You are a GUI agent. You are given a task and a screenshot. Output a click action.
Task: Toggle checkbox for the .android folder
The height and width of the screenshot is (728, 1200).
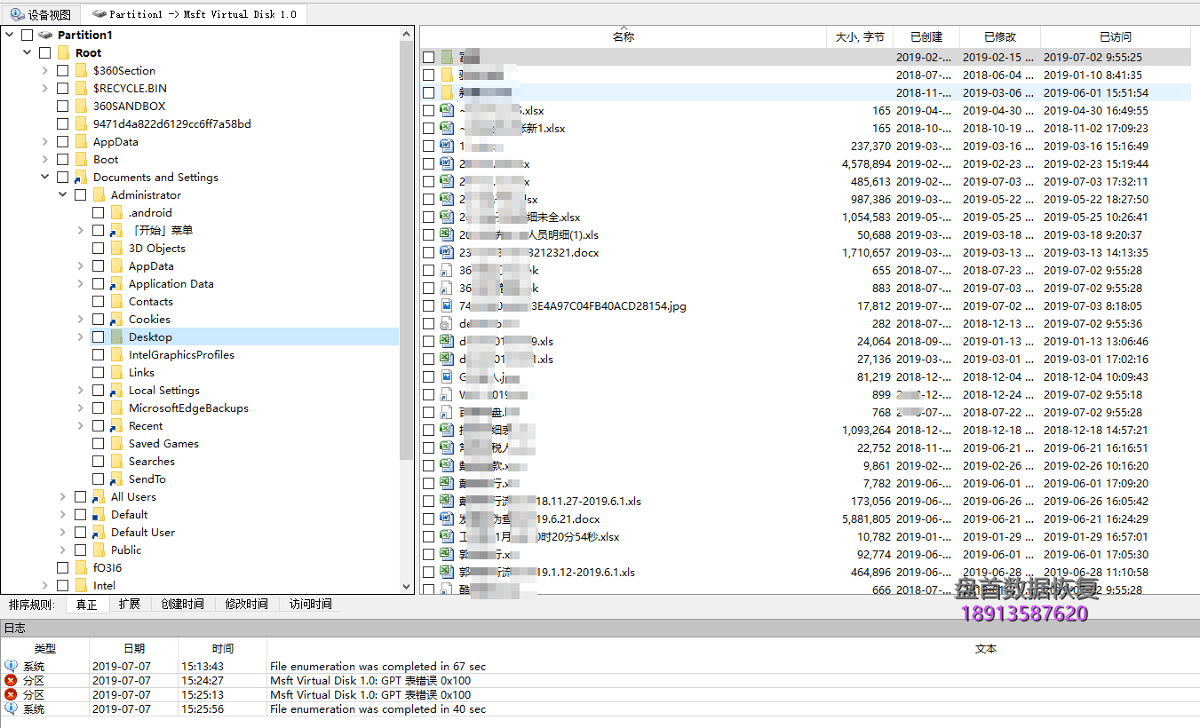98,213
